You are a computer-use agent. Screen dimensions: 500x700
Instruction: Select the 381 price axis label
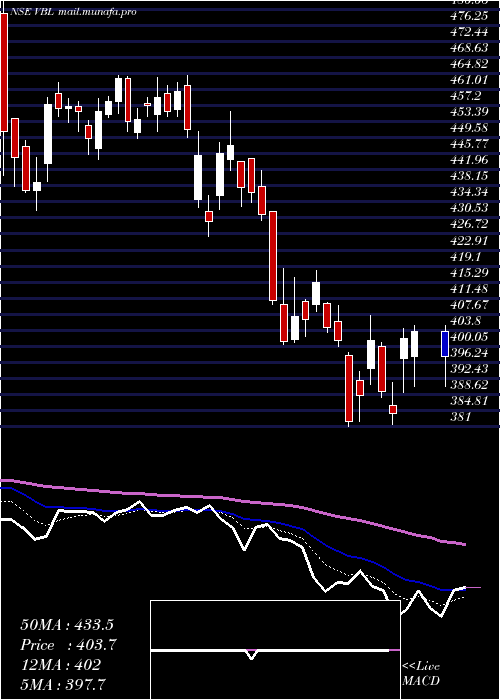coord(461,417)
